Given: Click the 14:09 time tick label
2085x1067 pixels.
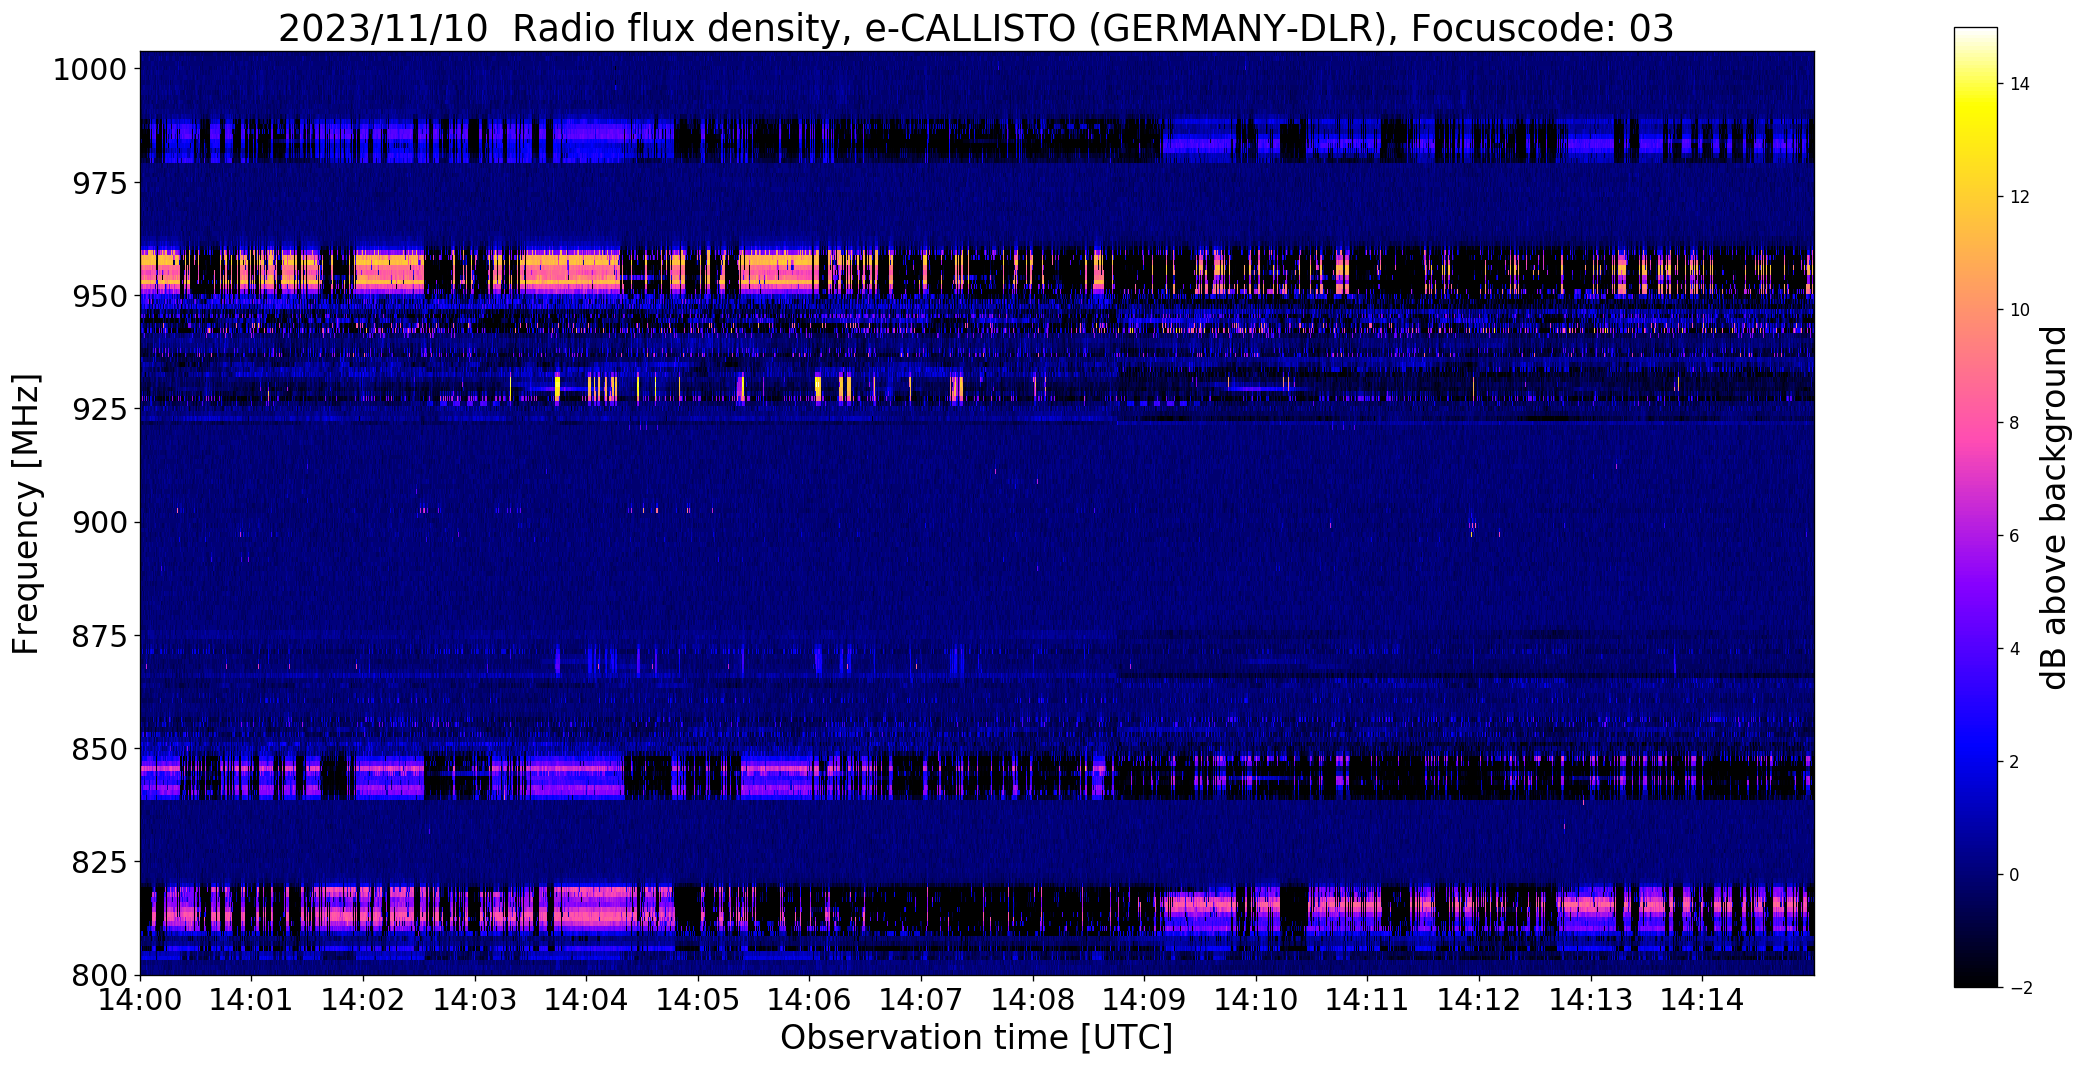Looking at the screenshot, I should [1145, 1000].
